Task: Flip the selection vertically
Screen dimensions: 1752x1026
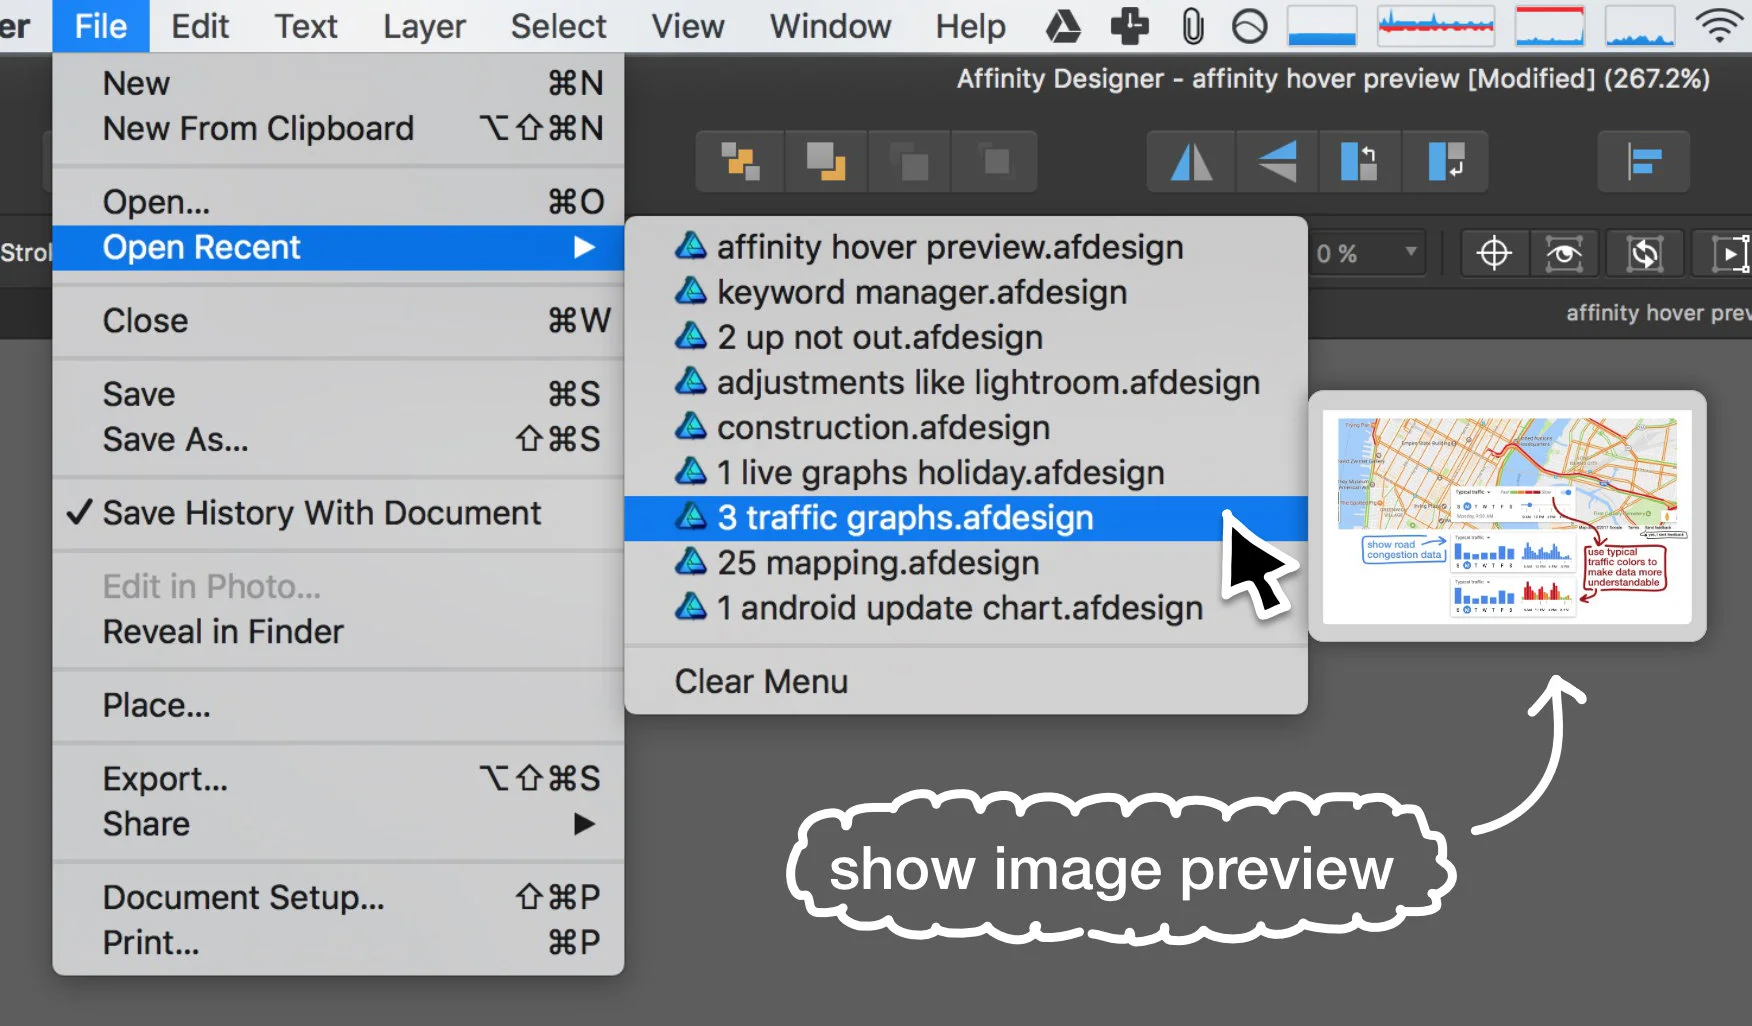Action: (1276, 161)
